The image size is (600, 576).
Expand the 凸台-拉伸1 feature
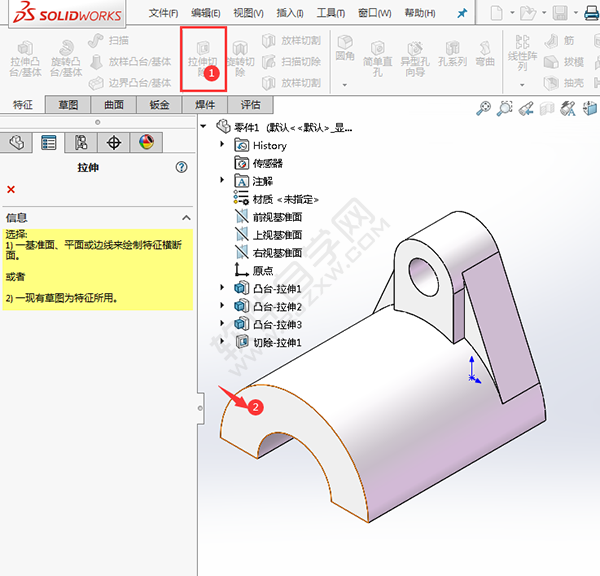(222, 287)
